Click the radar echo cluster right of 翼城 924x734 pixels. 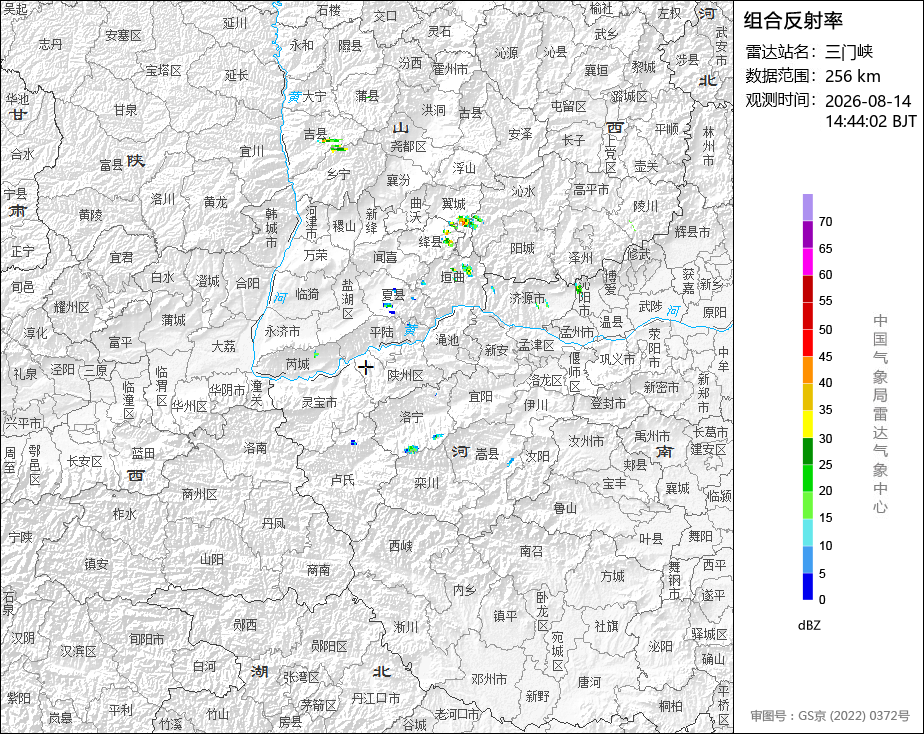coord(464,222)
